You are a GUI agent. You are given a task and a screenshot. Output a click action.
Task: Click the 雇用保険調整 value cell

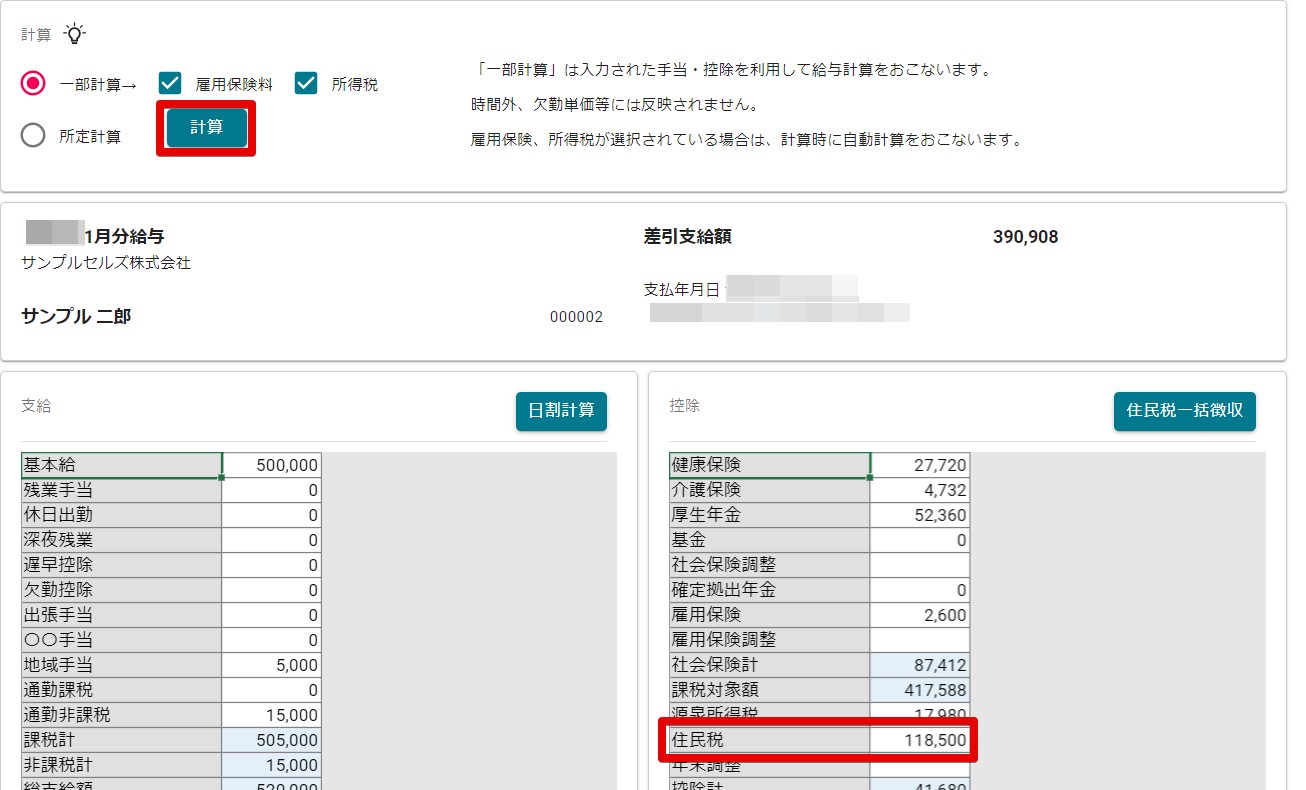tap(920, 640)
